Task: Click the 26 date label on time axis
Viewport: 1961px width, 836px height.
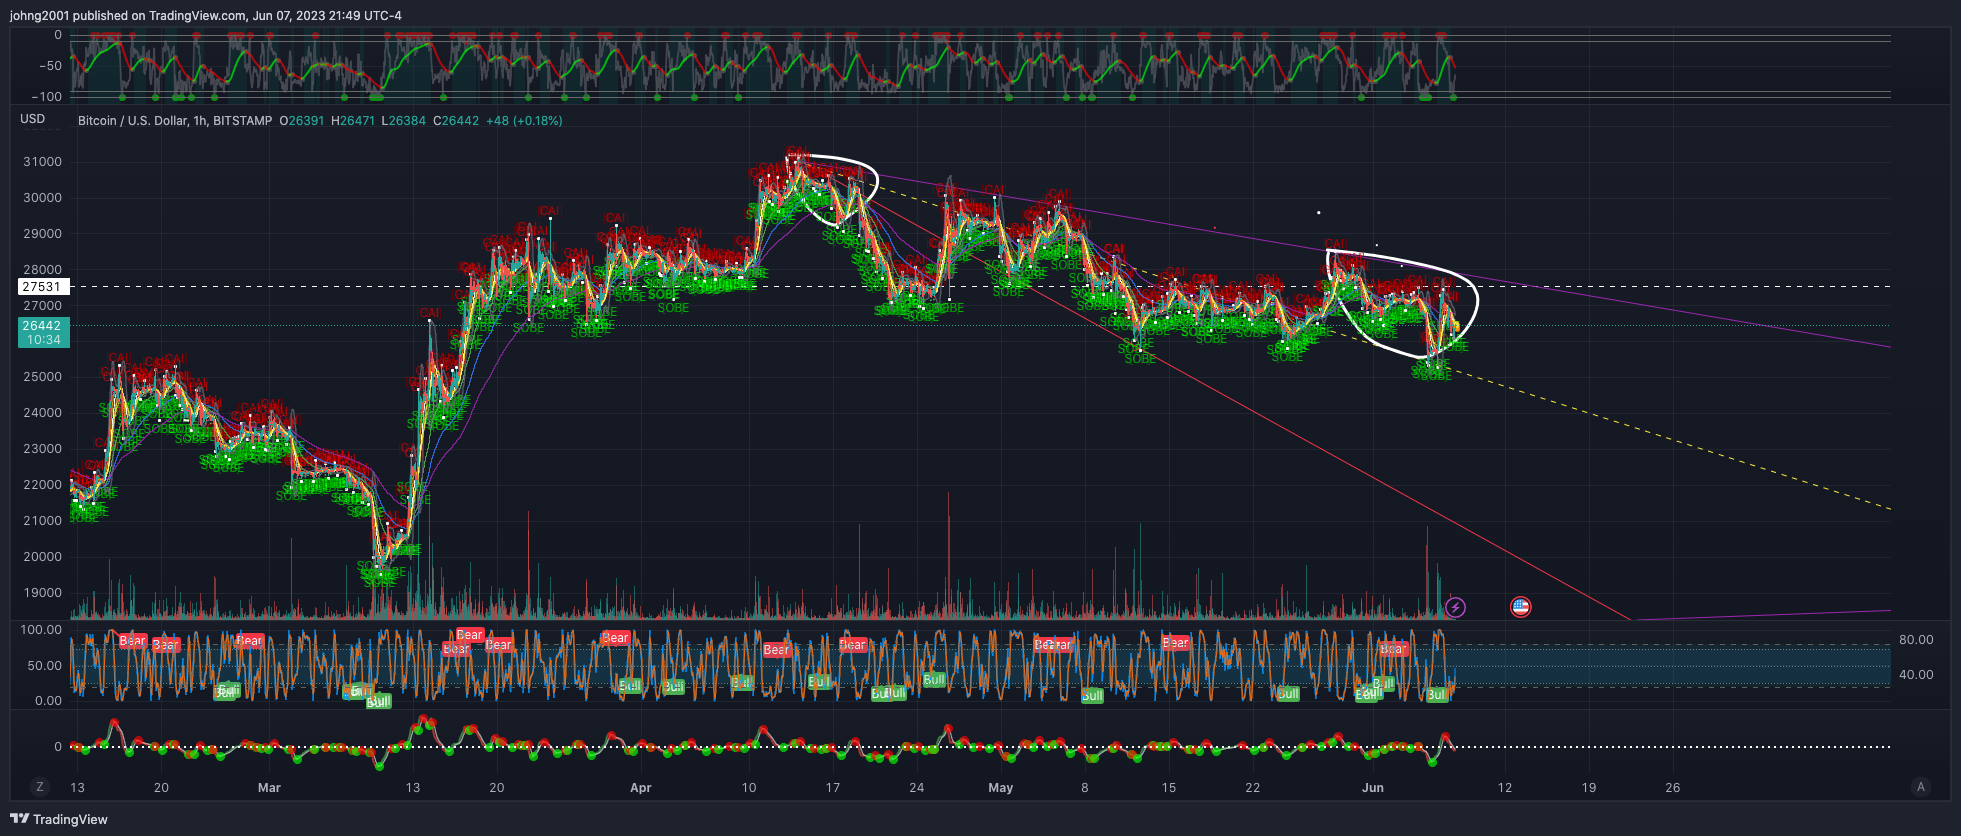Action: click(1673, 788)
